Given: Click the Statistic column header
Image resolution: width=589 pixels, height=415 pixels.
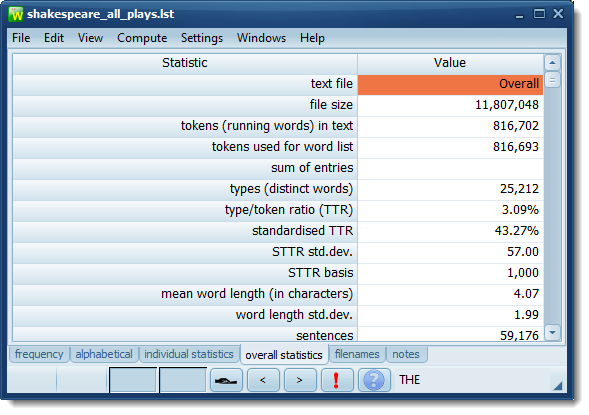Looking at the screenshot, I should point(184,63).
